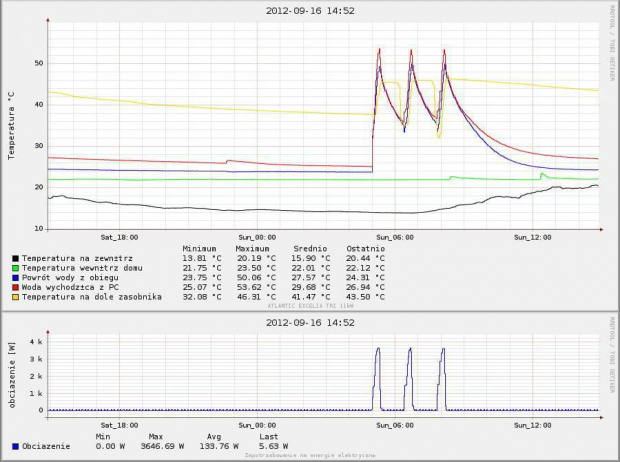Click the obciazenie [W] vertical axis label
Image resolution: width=620 pixels, height=462 pixels.
(x=12, y=374)
